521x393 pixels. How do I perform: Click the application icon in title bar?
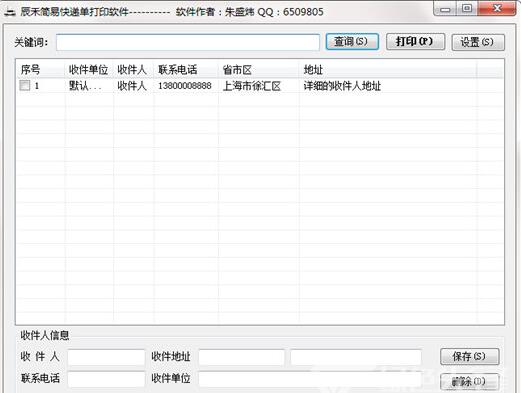(10, 12)
